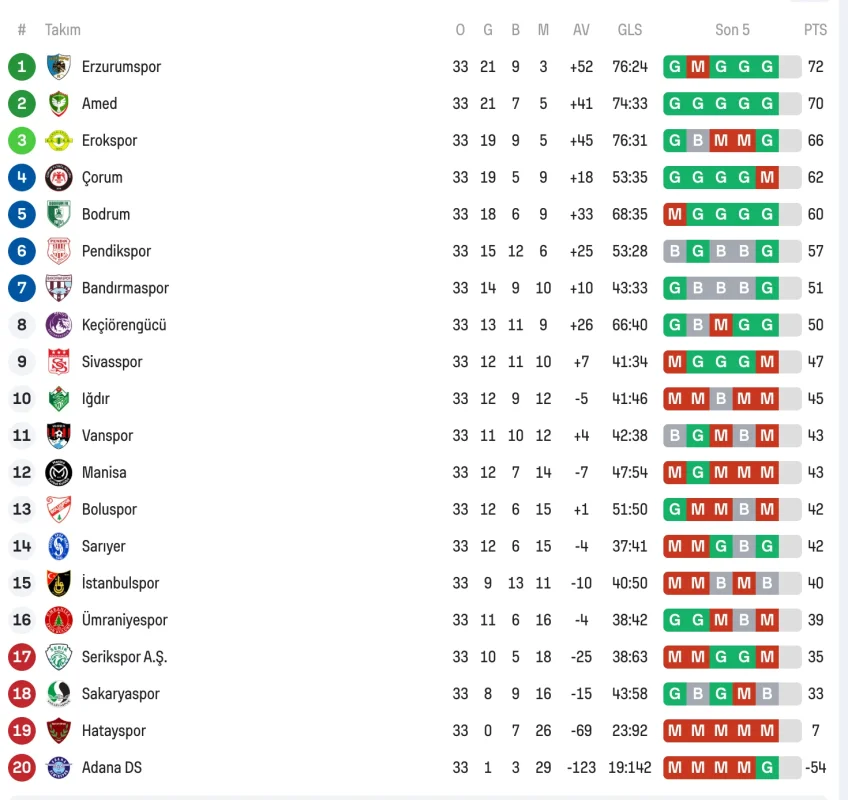848x800 pixels.
Task: Click the Sivasspor team logo
Action: [x=59, y=362]
